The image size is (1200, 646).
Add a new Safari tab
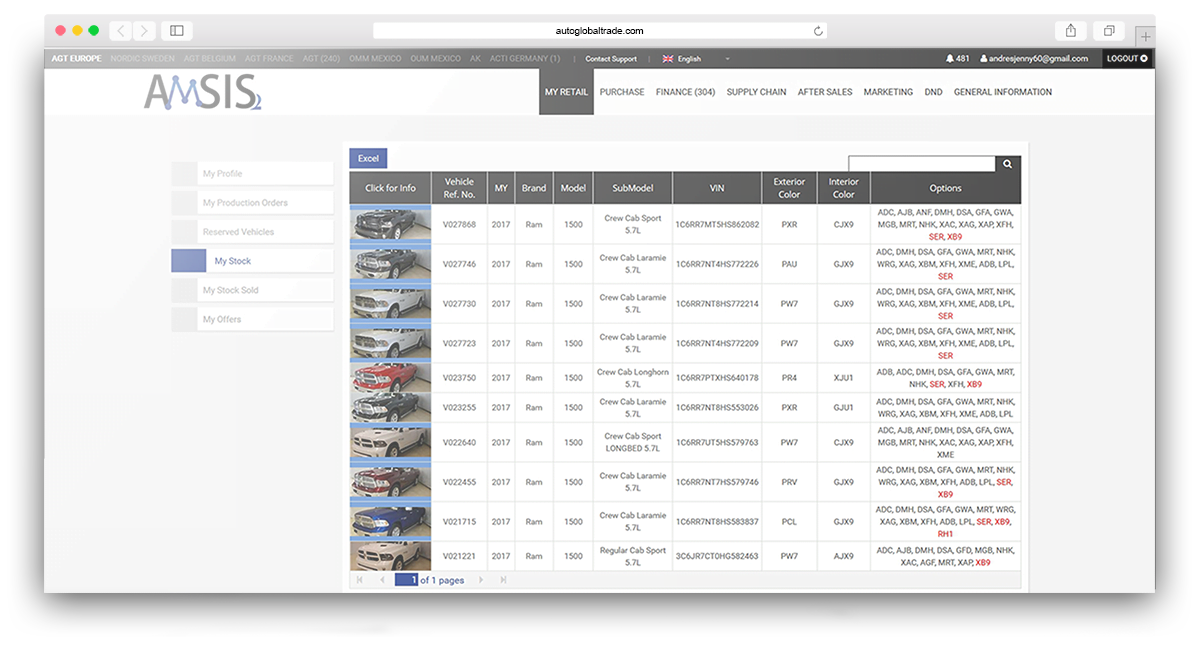coord(1145,36)
